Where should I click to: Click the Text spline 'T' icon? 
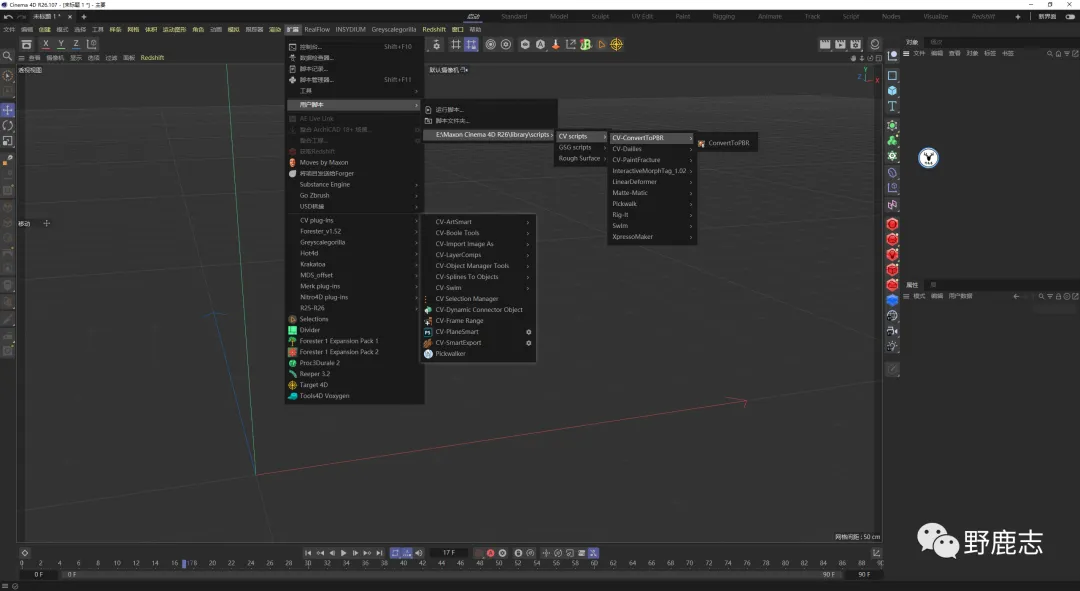pos(892,106)
